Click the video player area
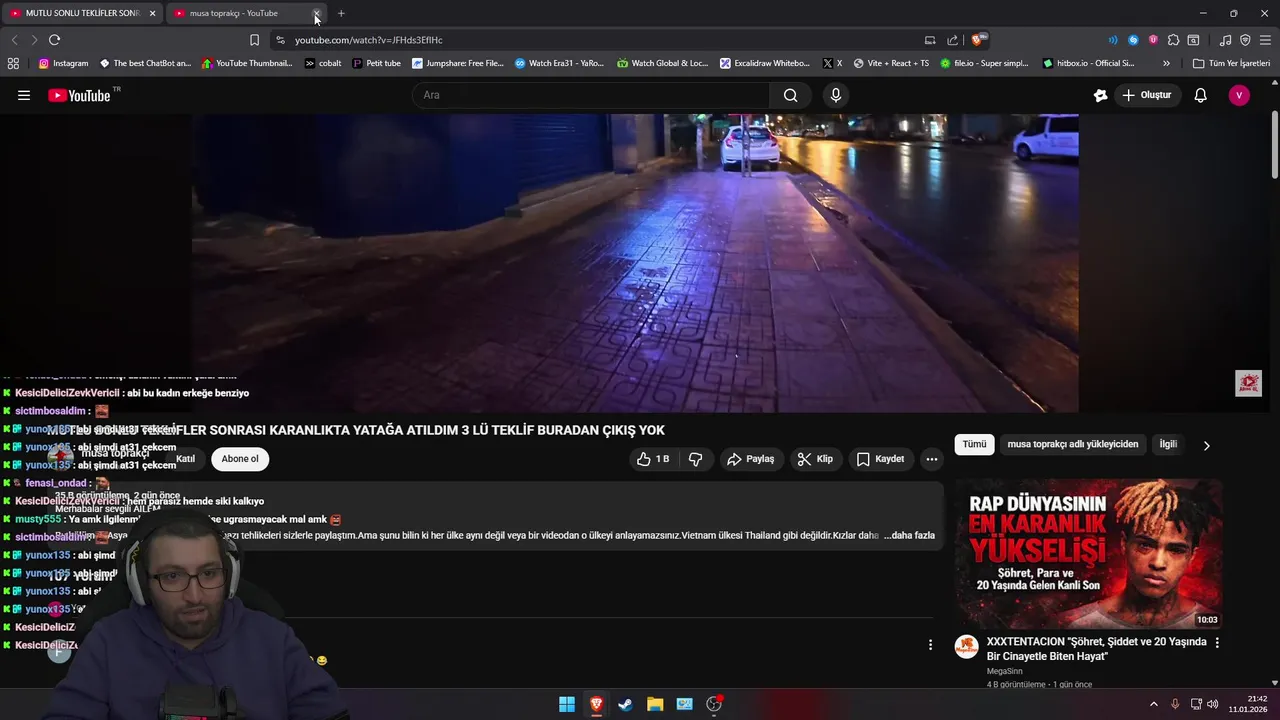The image size is (1280, 720). (635, 262)
